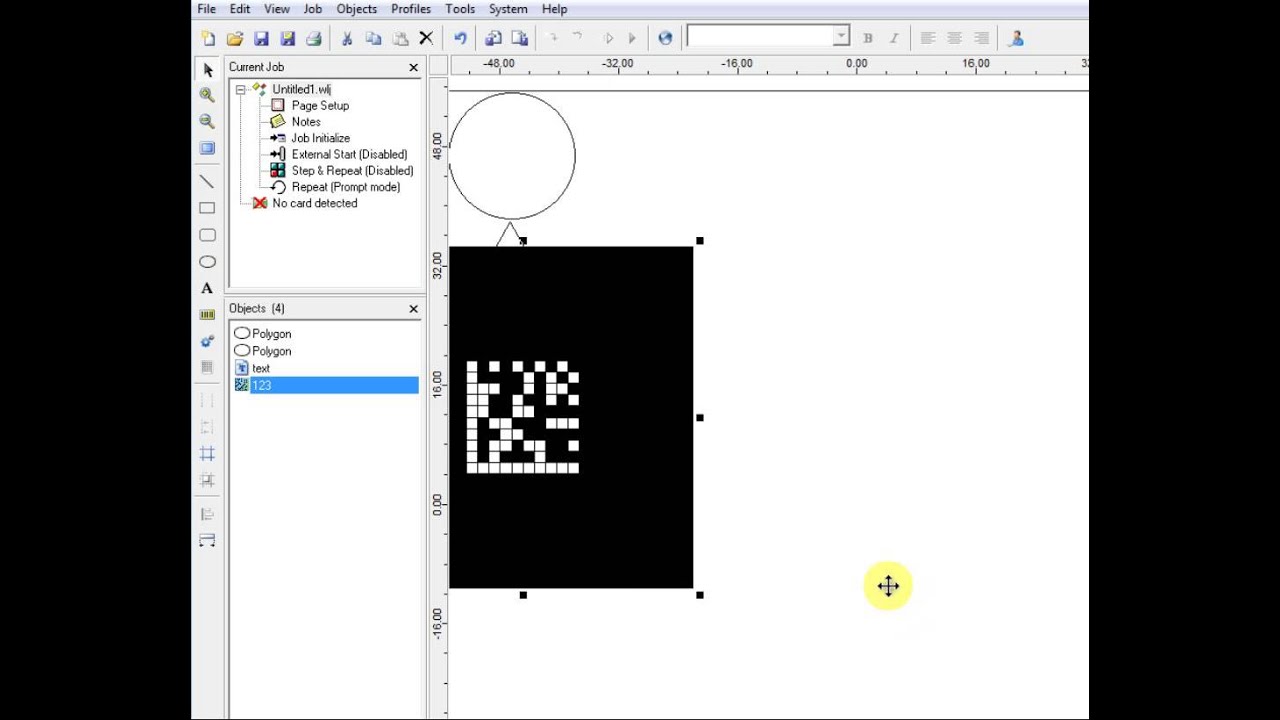Open the Tools menu
Image resolution: width=1280 pixels, height=720 pixels.
click(x=460, y=9)
